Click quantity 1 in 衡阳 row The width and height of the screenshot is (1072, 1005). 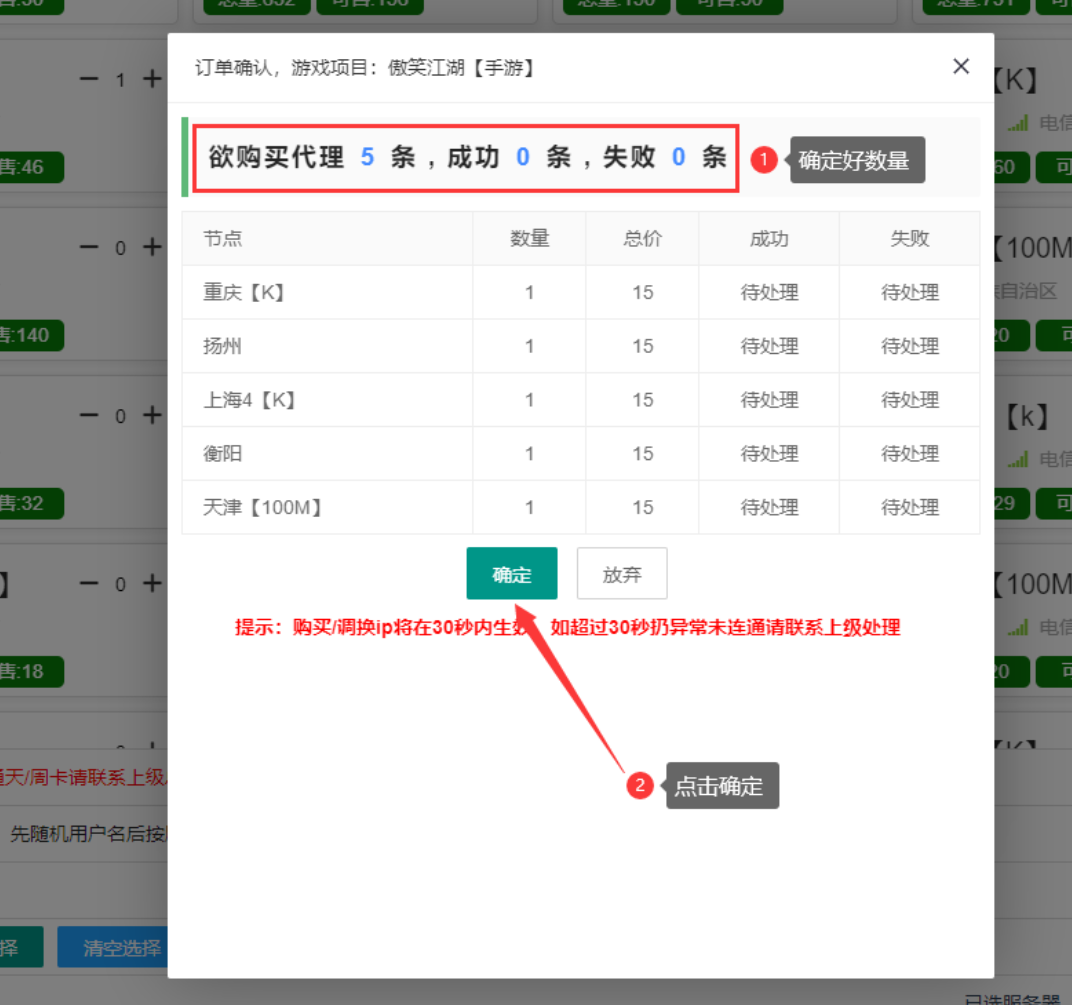click(529, 453)
